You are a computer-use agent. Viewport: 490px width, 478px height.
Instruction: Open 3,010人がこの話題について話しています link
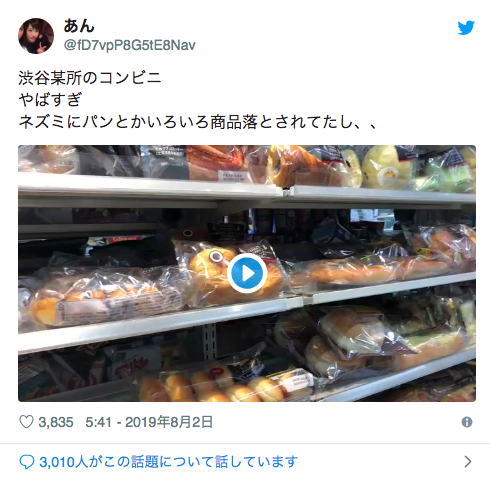tap(168, 462)
